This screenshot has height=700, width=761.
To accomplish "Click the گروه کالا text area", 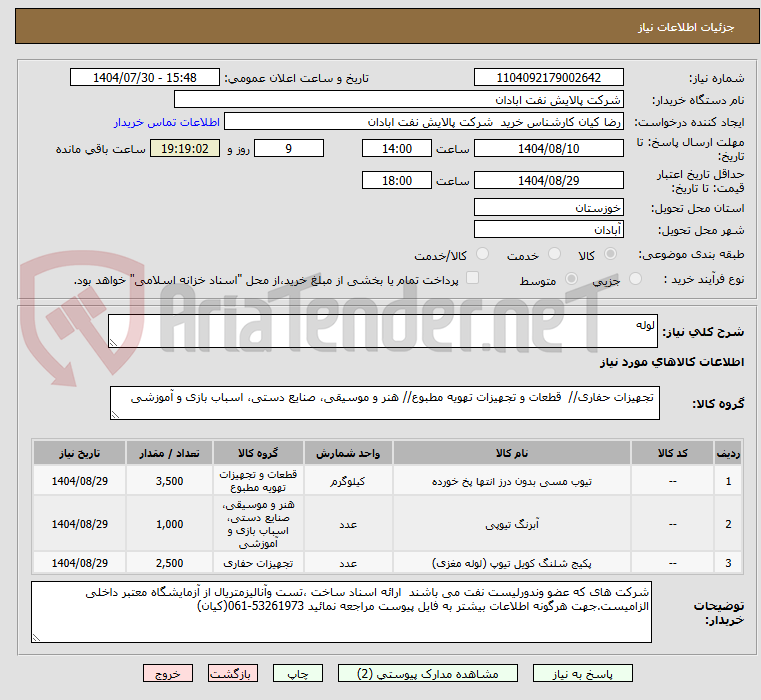I will tap(385, 403).
